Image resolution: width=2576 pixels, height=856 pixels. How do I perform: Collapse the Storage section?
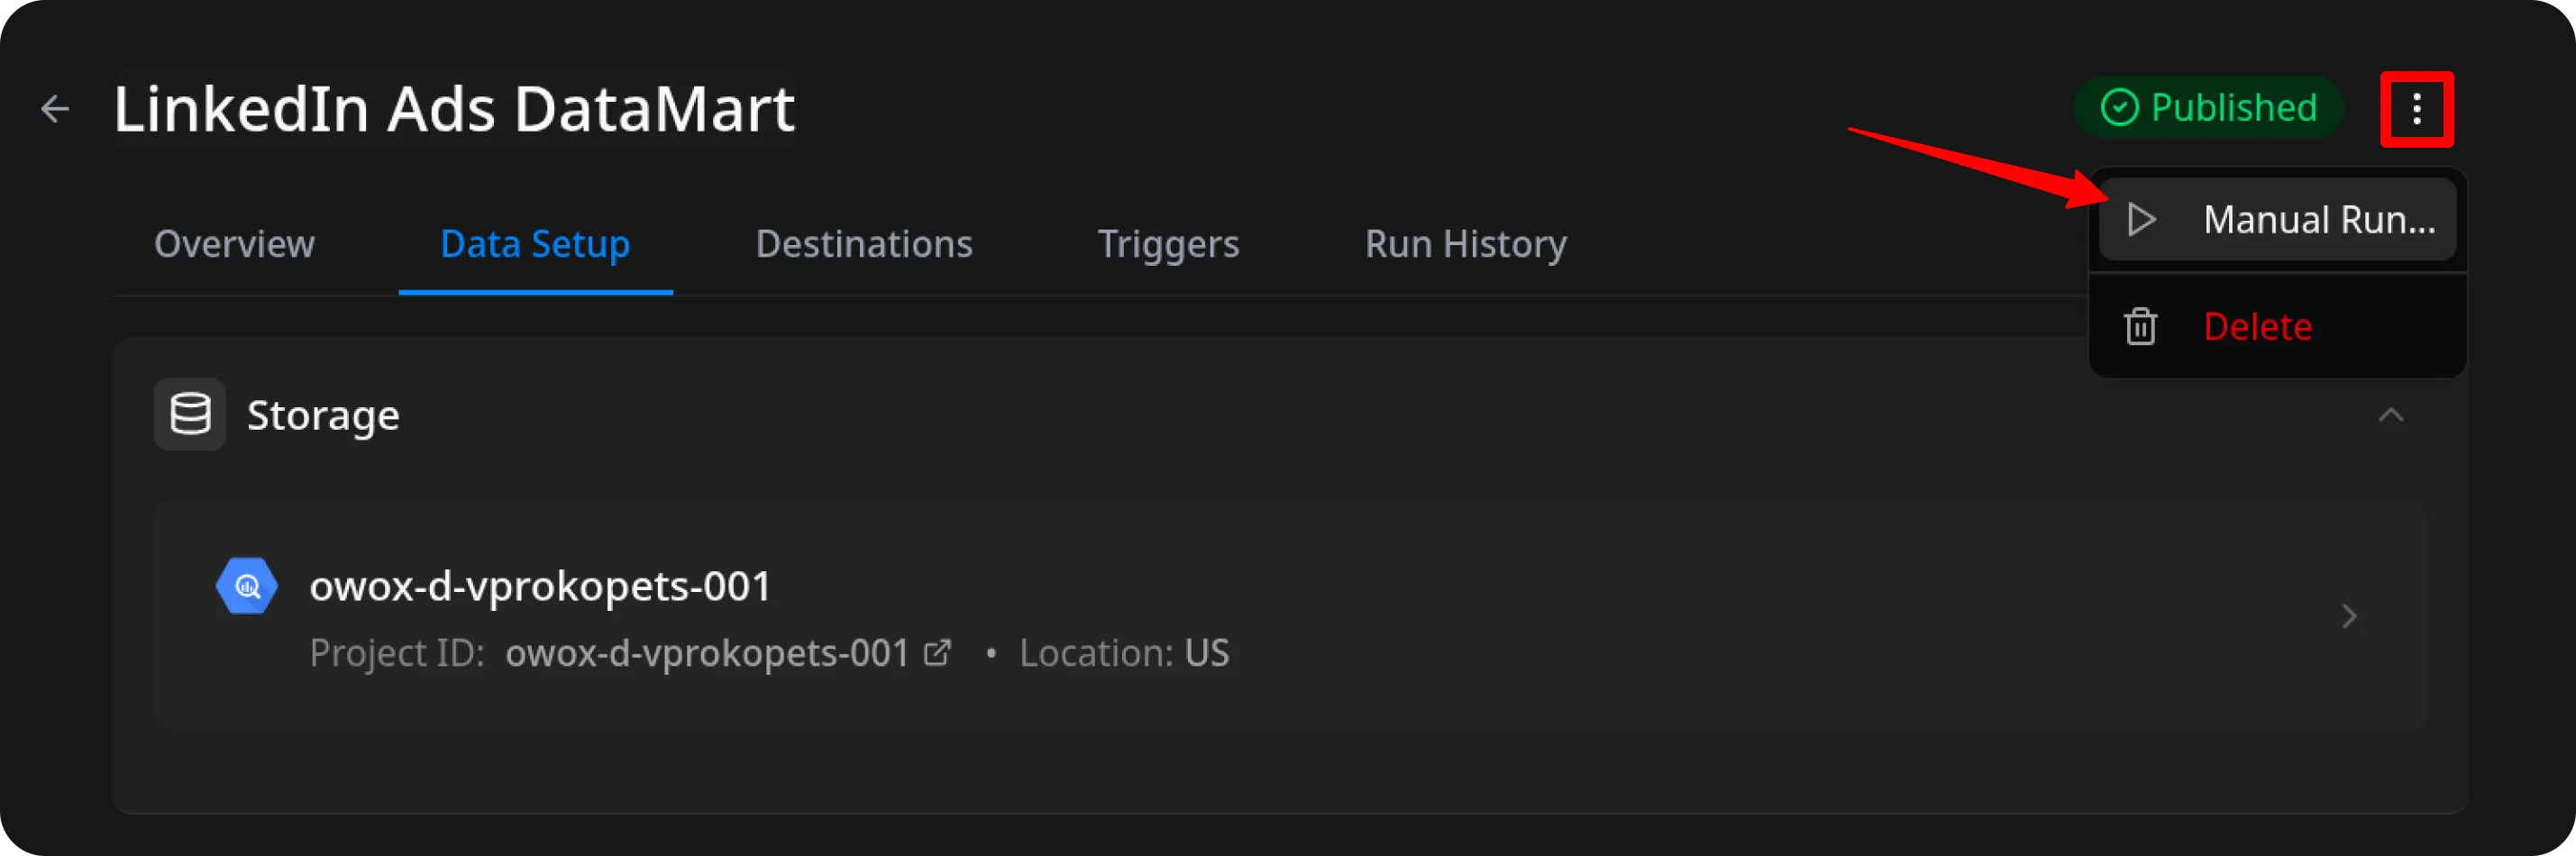[x=2390, y=415]
